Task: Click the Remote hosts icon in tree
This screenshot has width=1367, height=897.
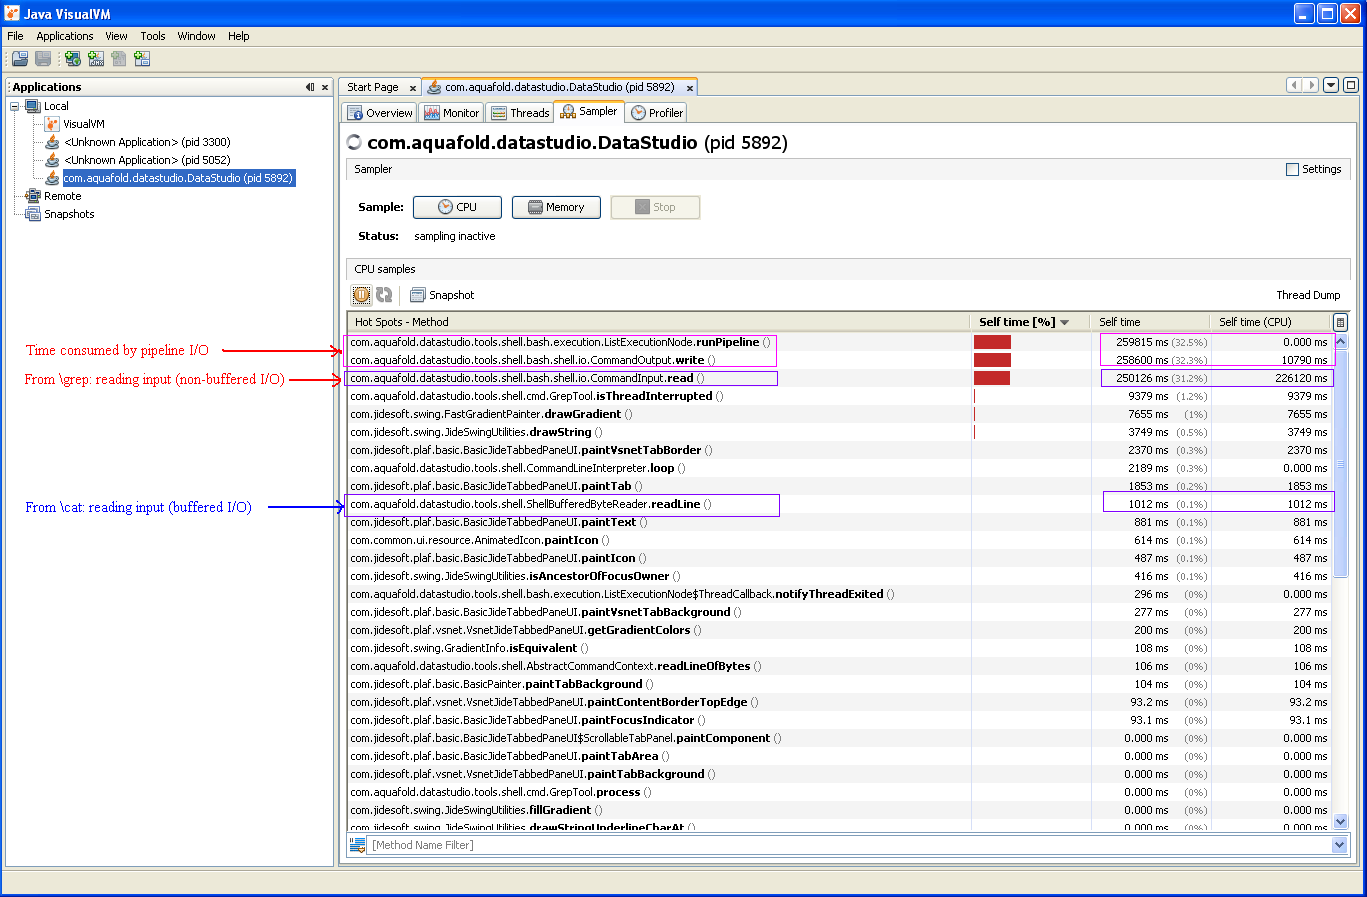Action: (33, 196)
